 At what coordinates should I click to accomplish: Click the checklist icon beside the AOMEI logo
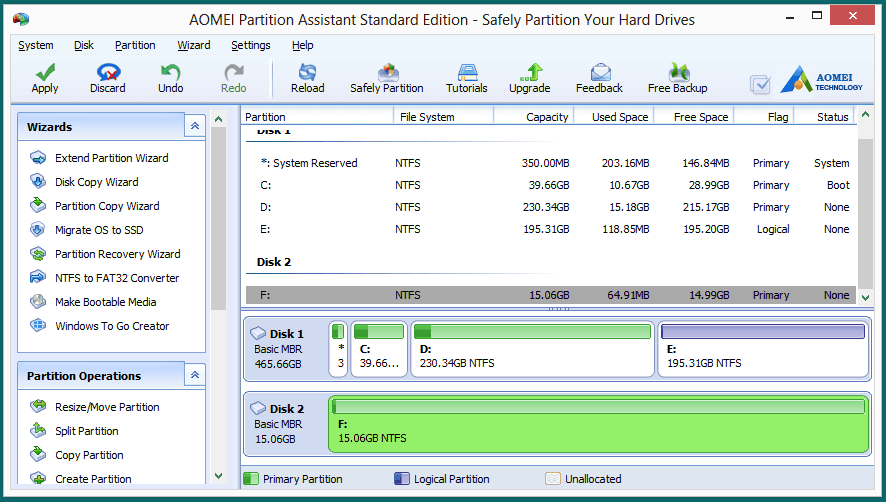pos(760,84)
